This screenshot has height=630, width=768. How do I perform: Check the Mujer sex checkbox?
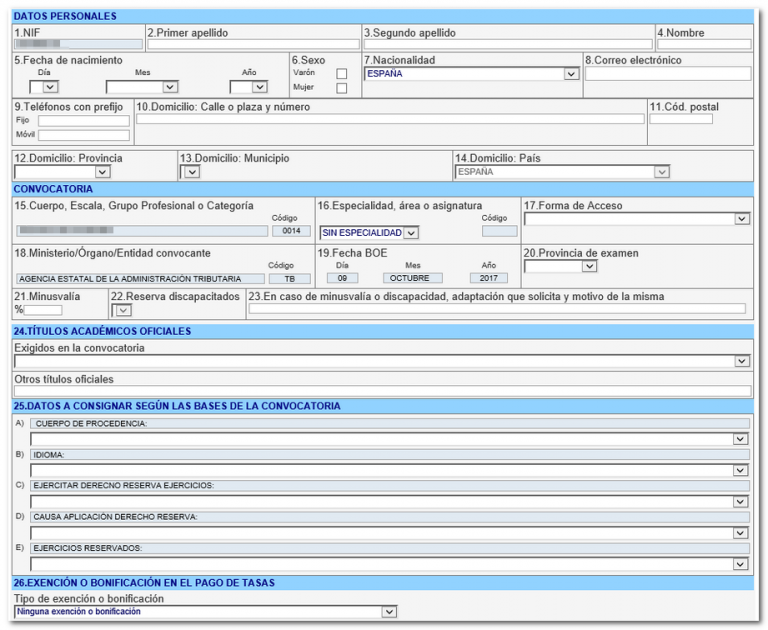pyautogui.click(x=342, y=88)
